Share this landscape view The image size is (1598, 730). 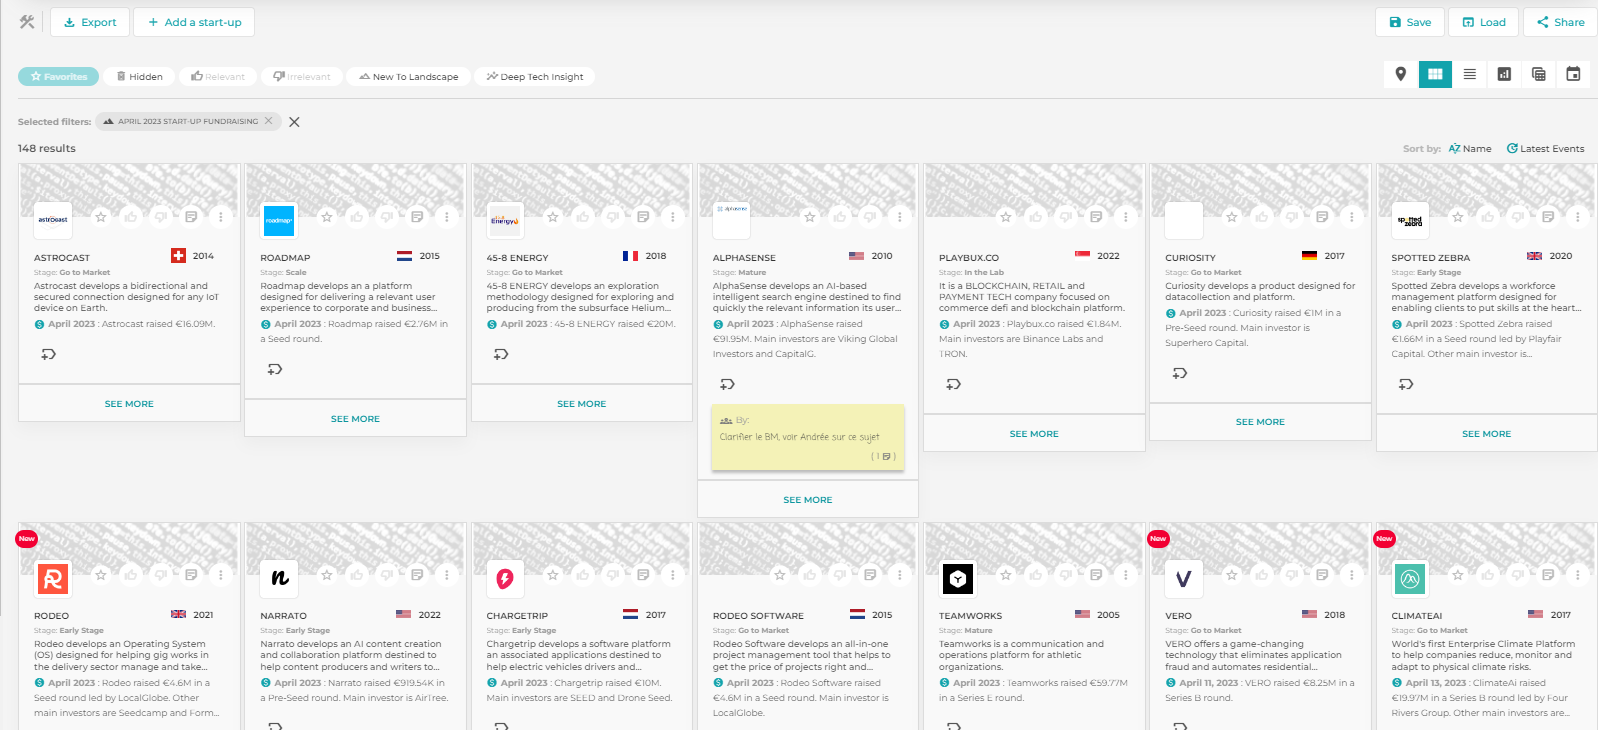click(x=1560, y=22)
